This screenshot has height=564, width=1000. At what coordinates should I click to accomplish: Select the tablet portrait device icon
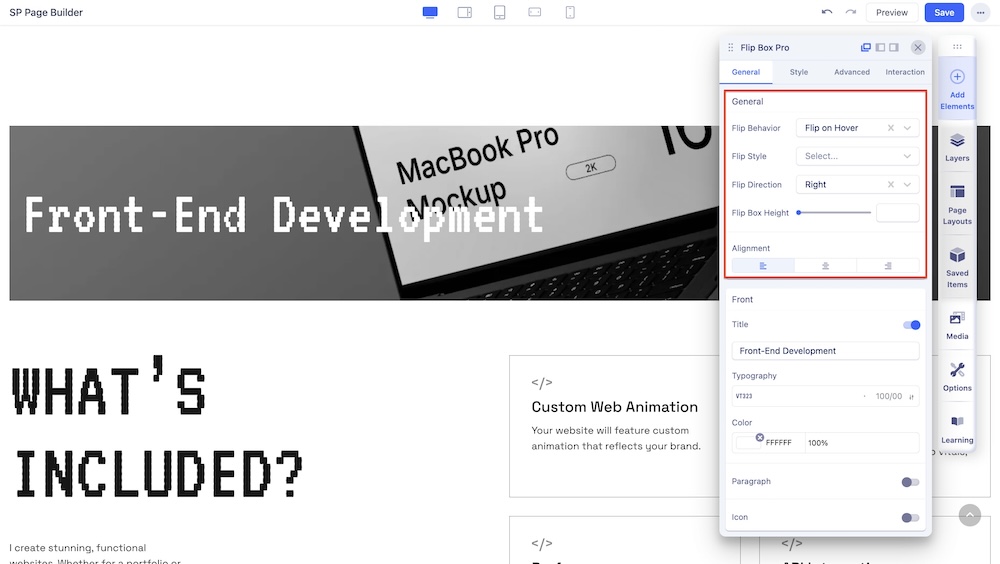(x=499, y=12)
